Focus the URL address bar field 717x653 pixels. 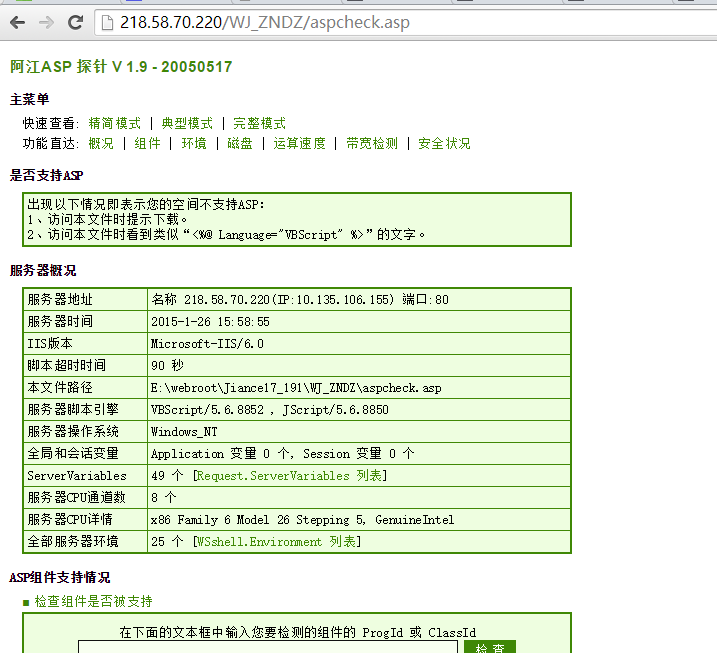pos(406,22)
